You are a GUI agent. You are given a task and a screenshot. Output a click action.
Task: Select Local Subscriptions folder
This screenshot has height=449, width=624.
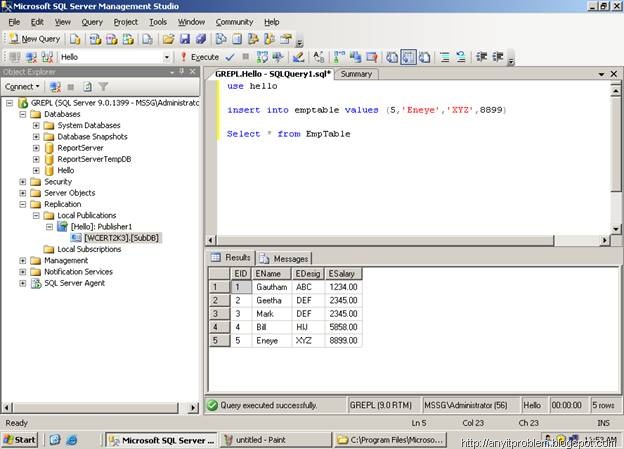coord(89,249)
